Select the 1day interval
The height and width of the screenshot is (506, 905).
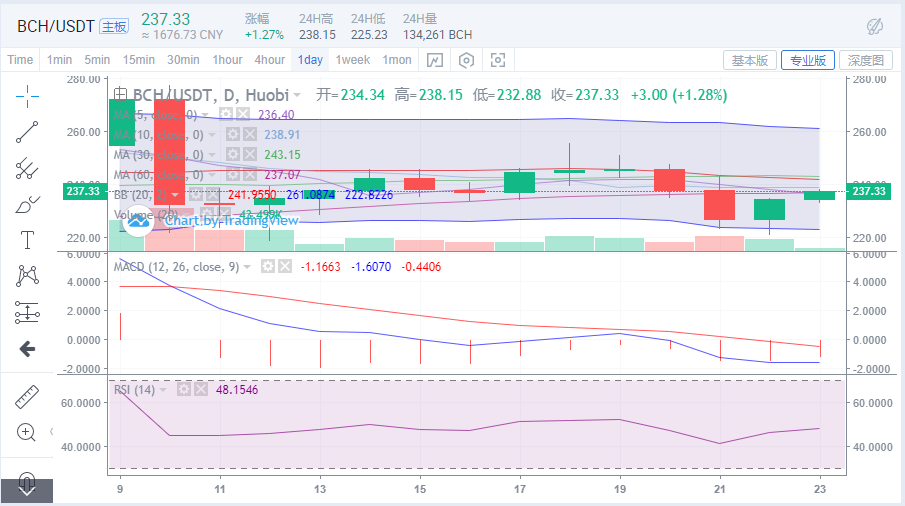click(310, 59)
